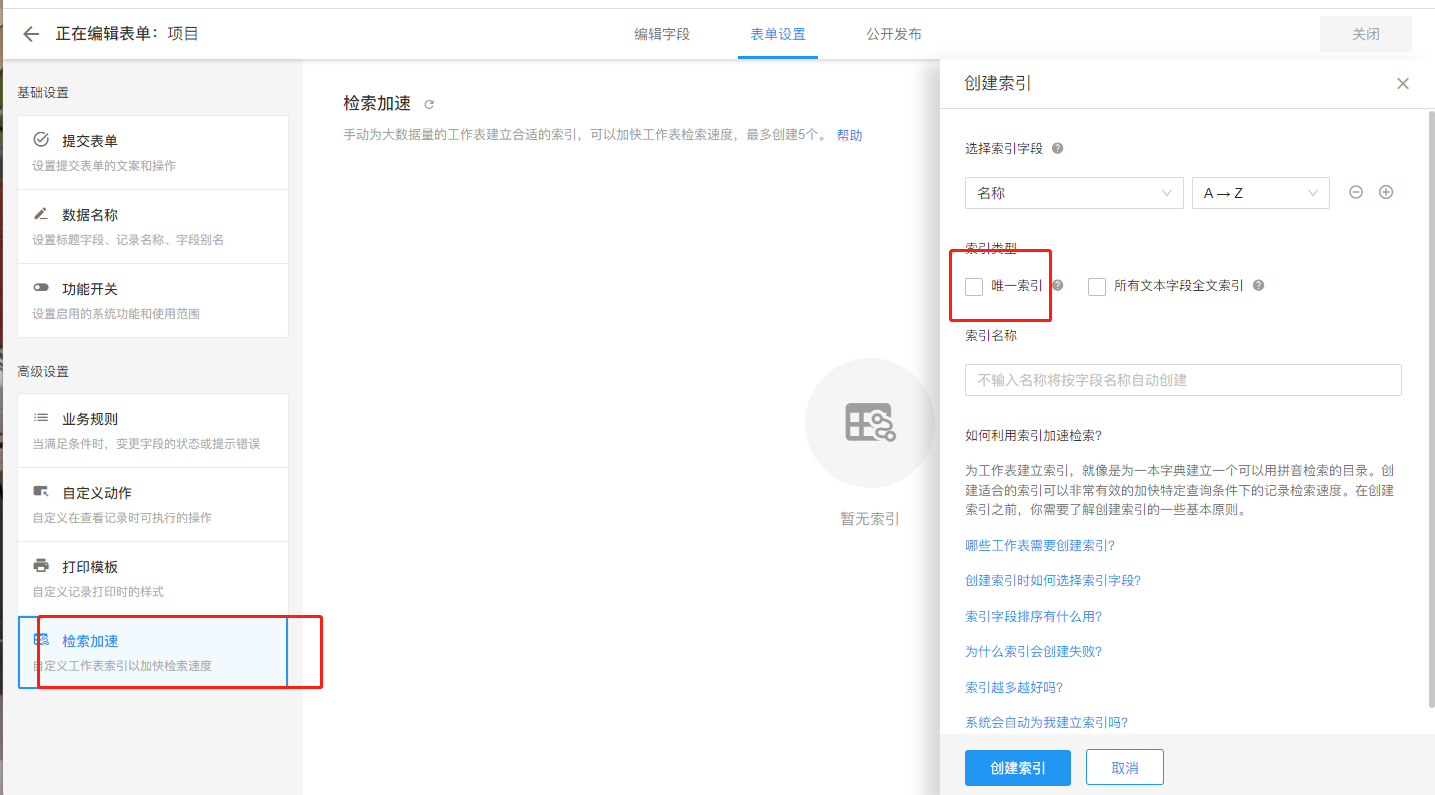Open the 打印模板 settings item
This screenshot has width=1435, height=795.
tap(153, 578)
